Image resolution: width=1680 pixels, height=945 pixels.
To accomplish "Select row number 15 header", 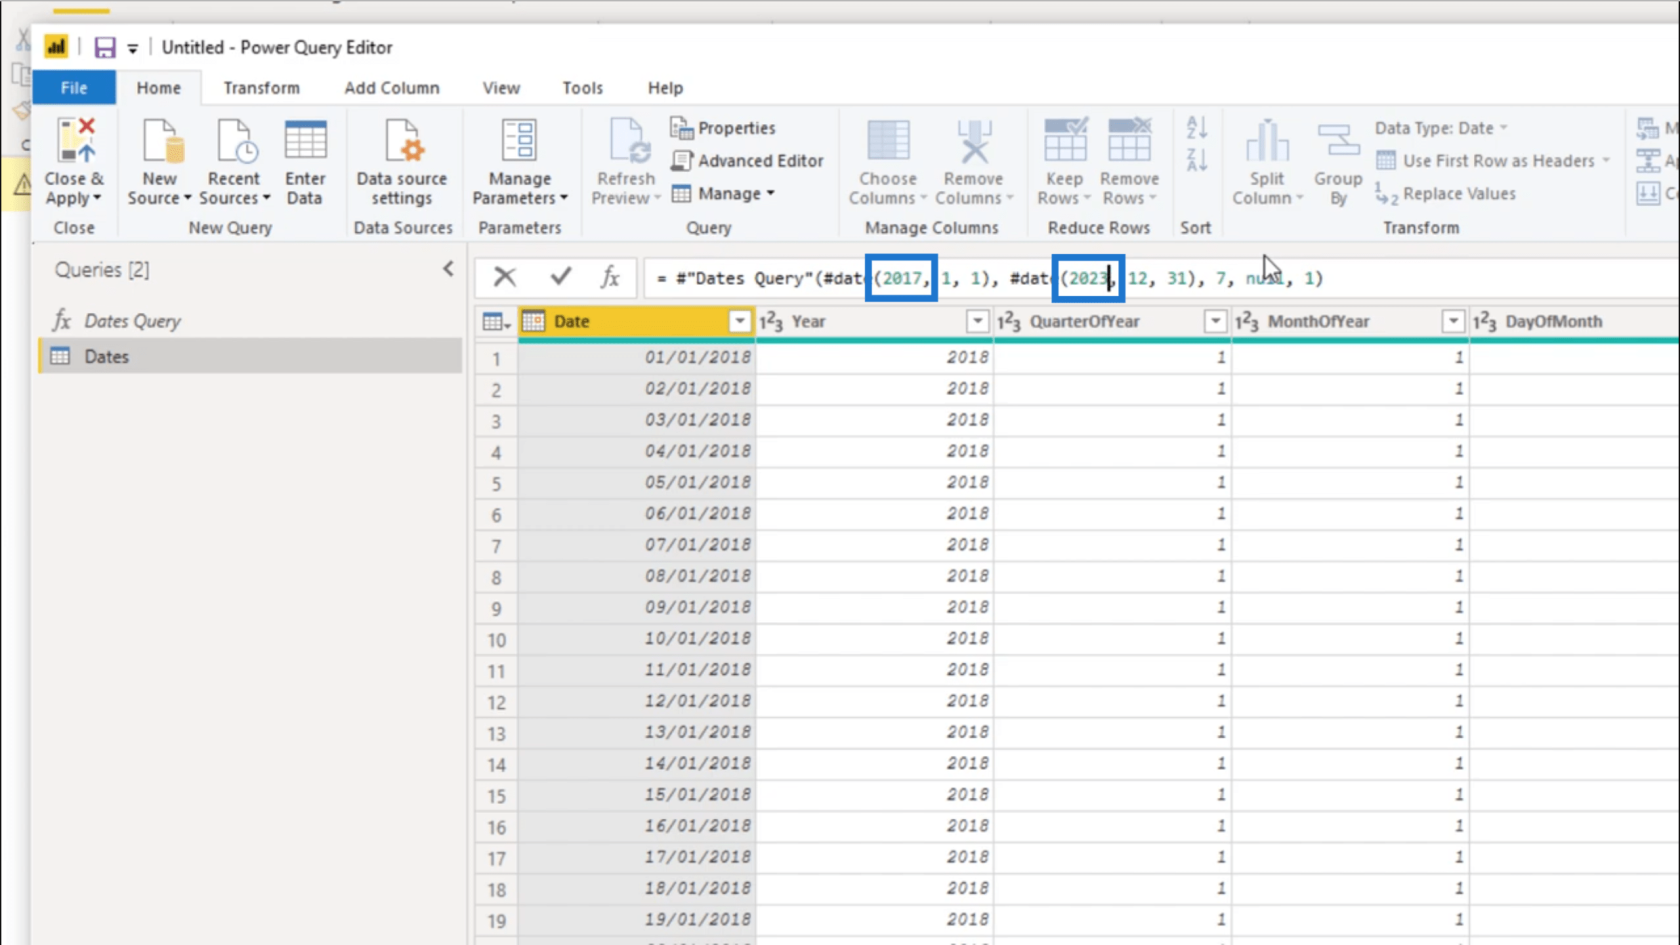I will coord(496,795).
